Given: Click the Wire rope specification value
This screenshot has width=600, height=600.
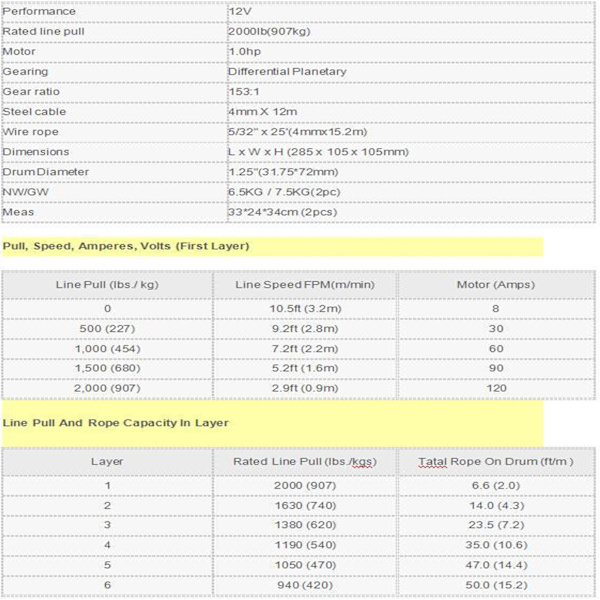Looking at the screenshot, I should pos(297,132).
